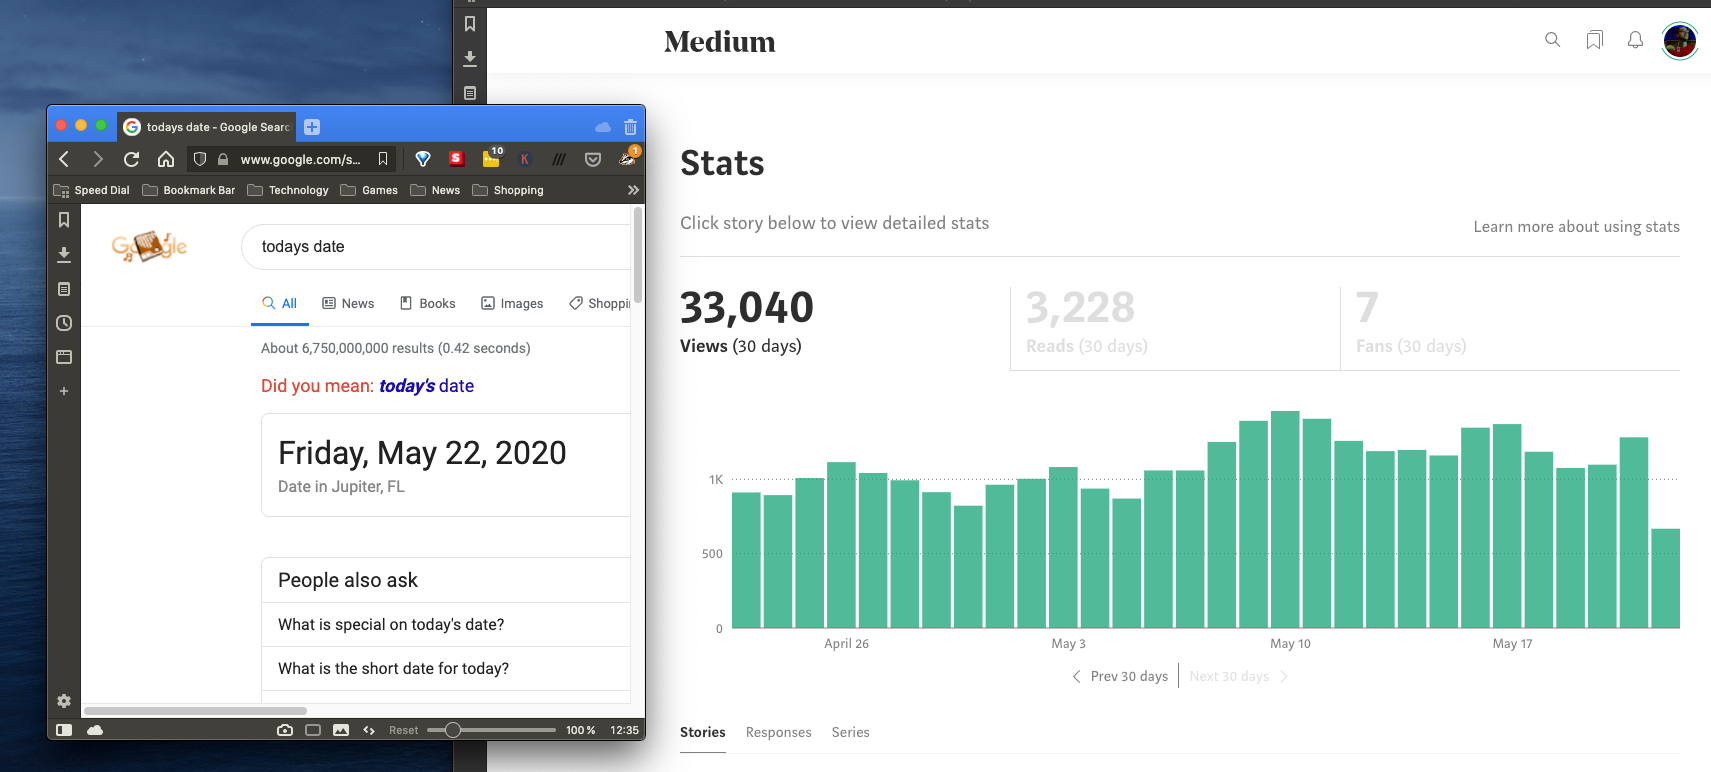Open the History panel in Vivaldi sidebar

(64, 323)
